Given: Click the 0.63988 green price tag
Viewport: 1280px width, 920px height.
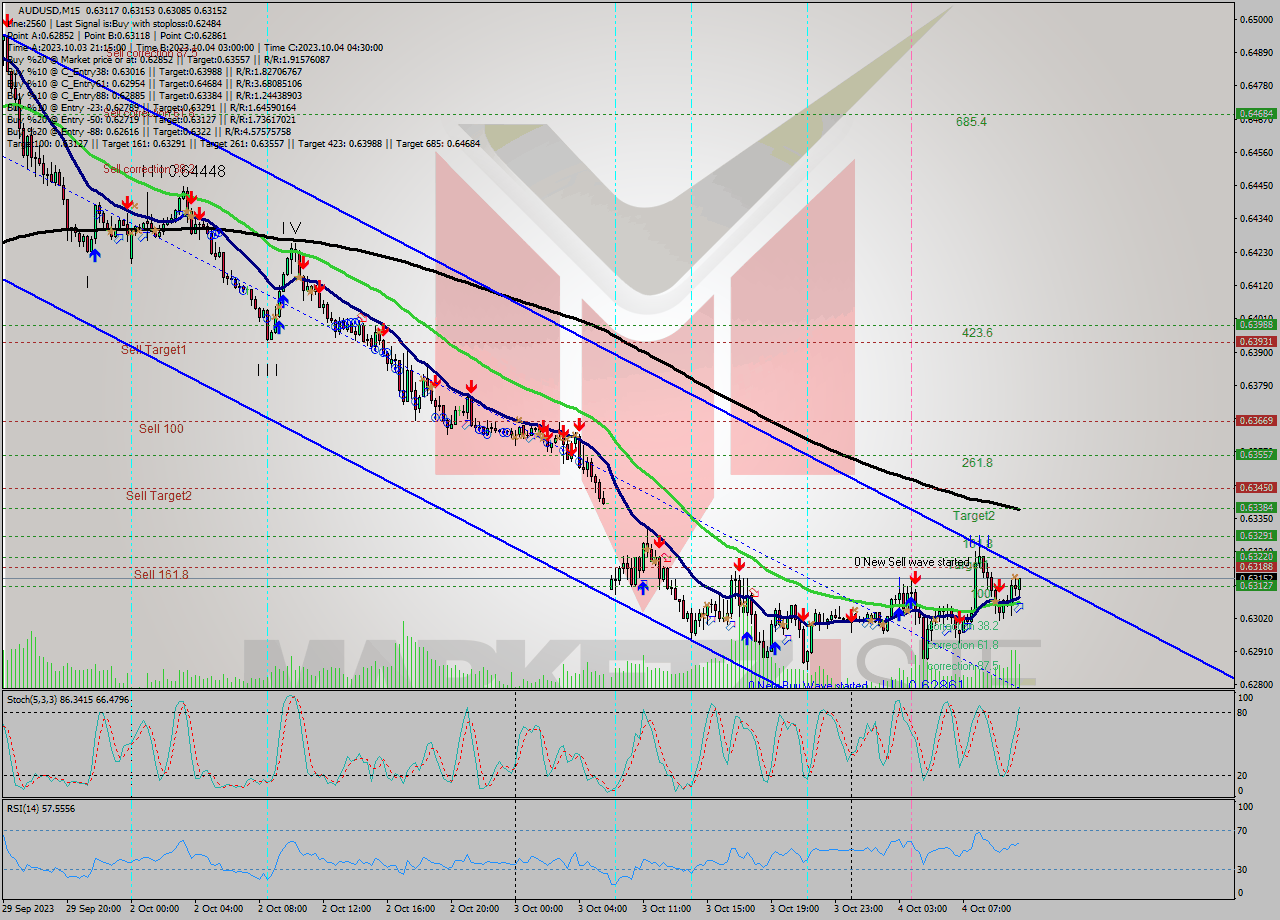Looking at the screenshot, I should [x=1256, y=324].
